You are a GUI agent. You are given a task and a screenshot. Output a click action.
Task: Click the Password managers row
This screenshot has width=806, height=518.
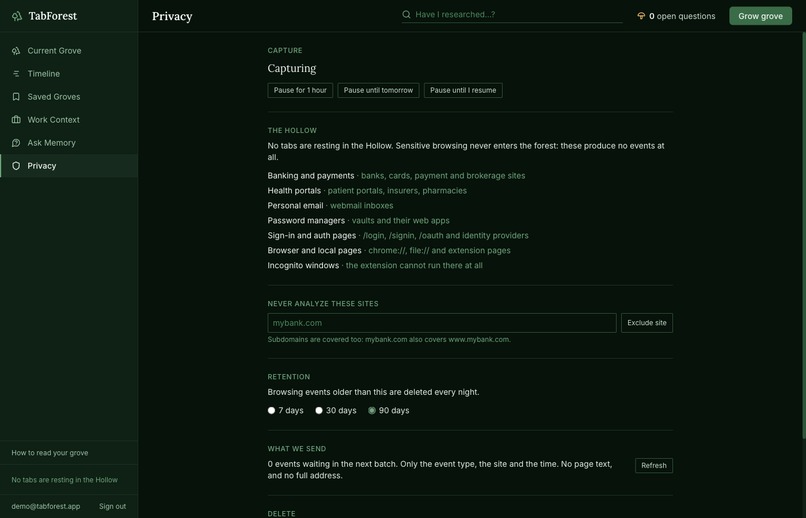click(x=358, y=220)
